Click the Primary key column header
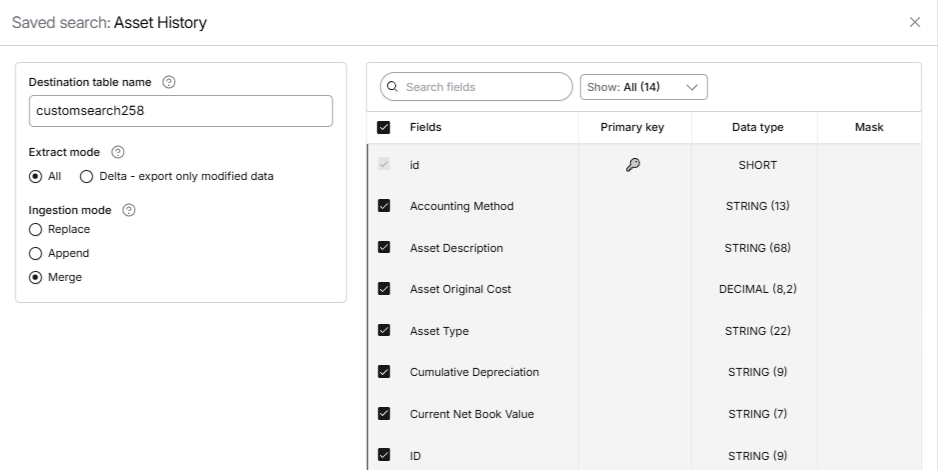The image size is (938, 470). [632, 127]
